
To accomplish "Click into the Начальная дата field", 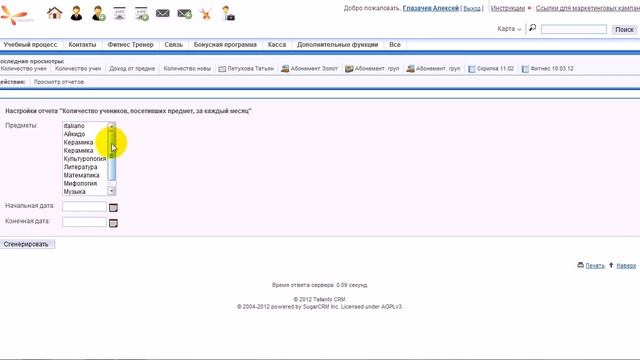I will tap(84, 207).
